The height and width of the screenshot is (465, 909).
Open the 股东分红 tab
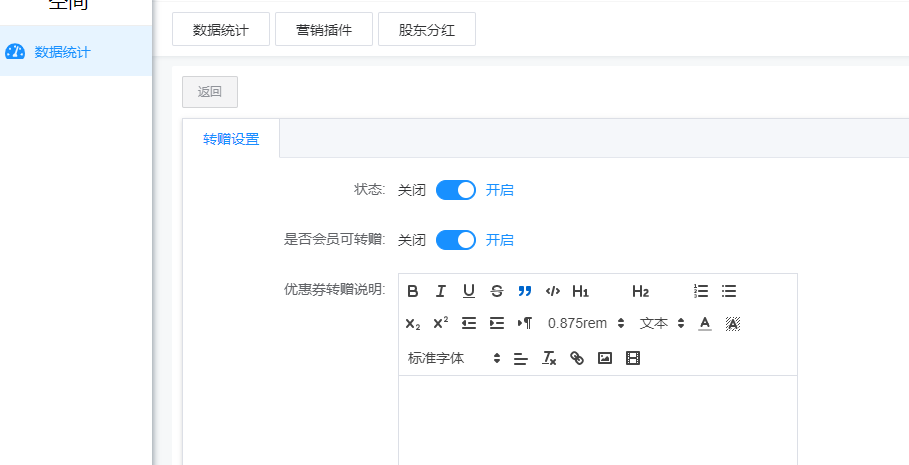pyautogui.click(x=427, y=30)
